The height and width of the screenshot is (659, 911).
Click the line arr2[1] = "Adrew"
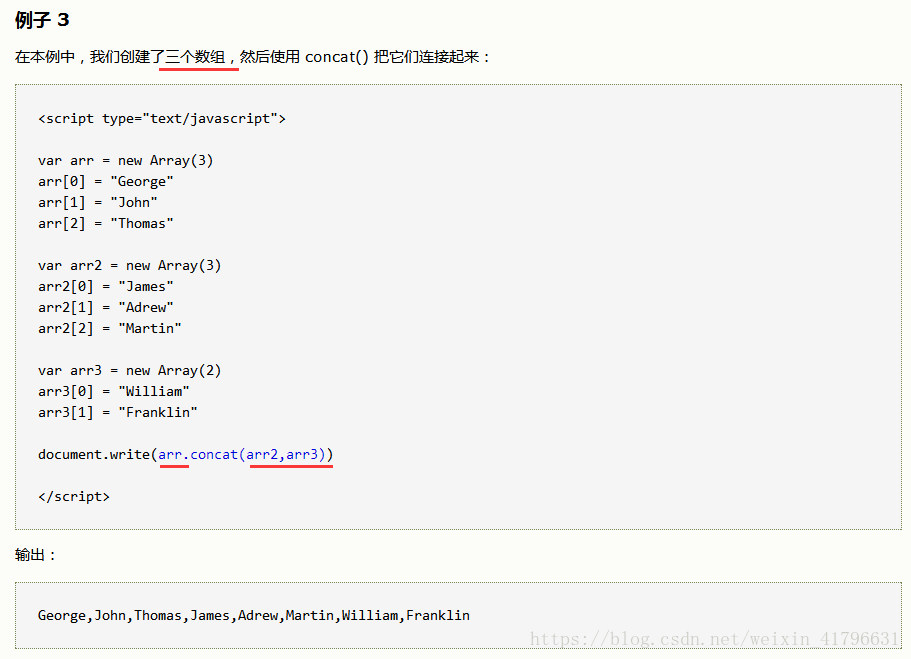pyautogui.click(x=106, y=307)
